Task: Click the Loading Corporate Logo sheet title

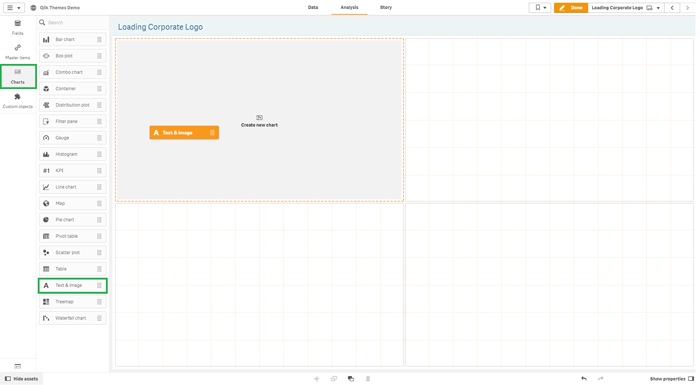Action: 160,27
